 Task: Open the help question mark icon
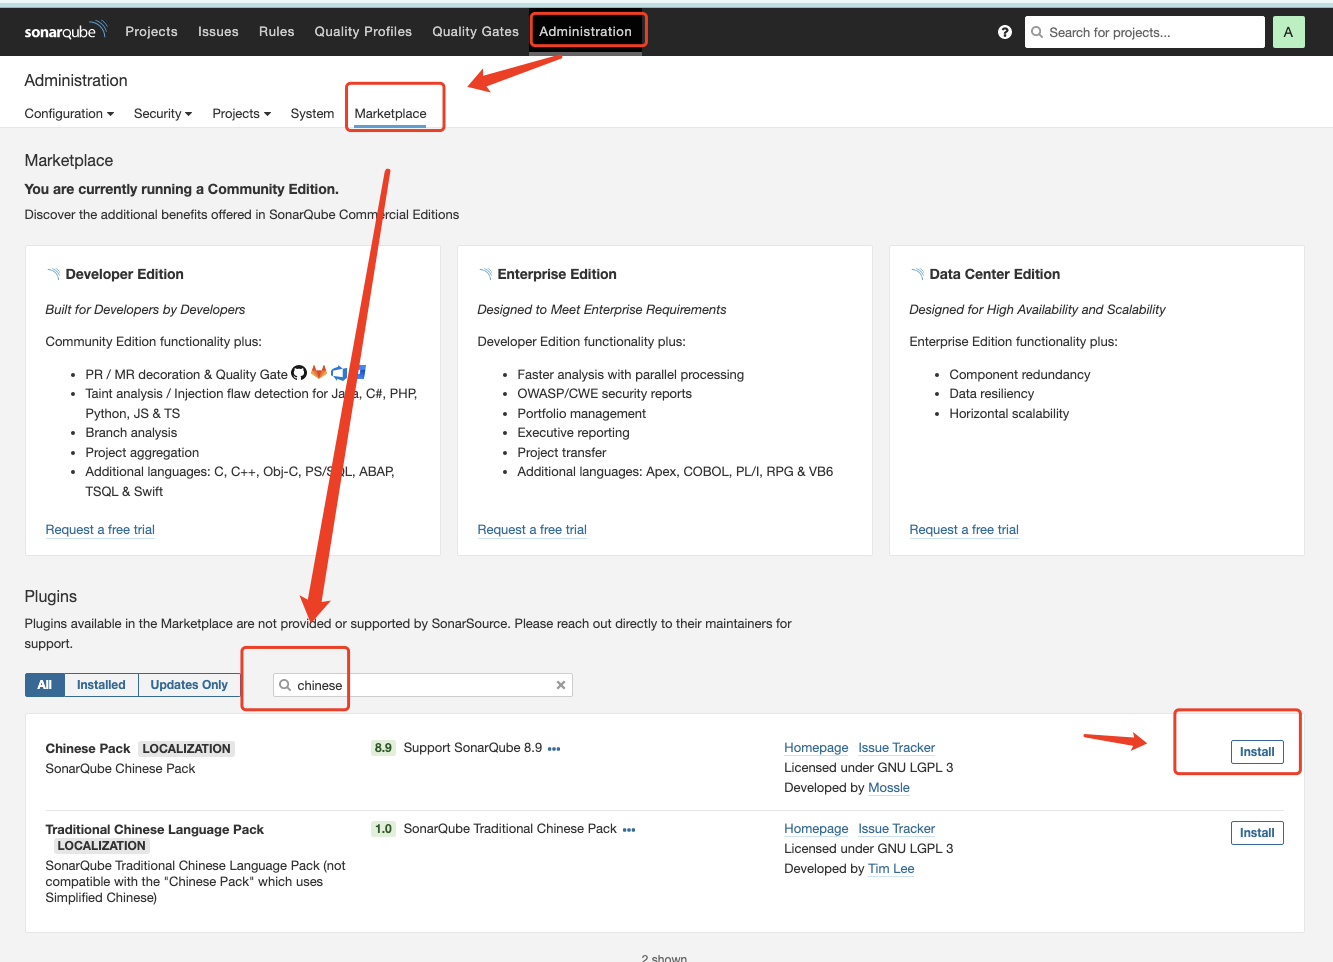click(1005, 32)
